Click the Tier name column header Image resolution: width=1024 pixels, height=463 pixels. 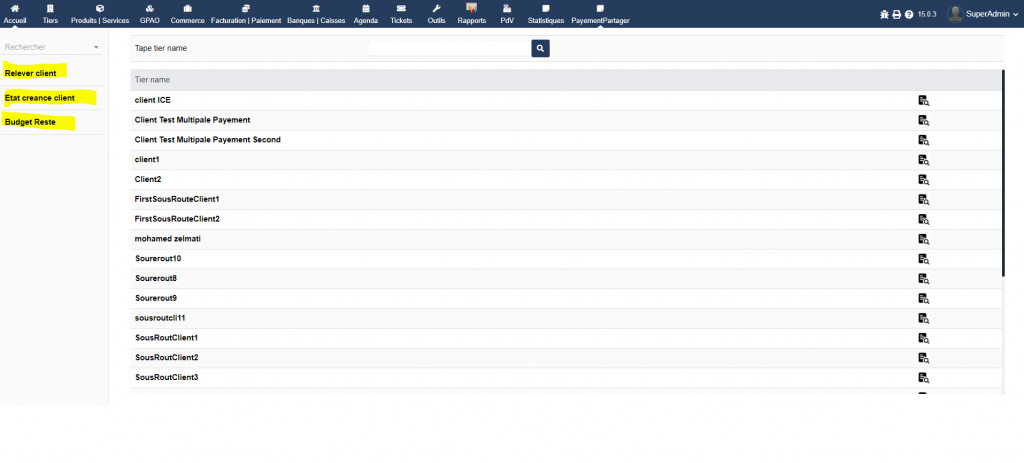pyautogui.click(x=152, y=80)
